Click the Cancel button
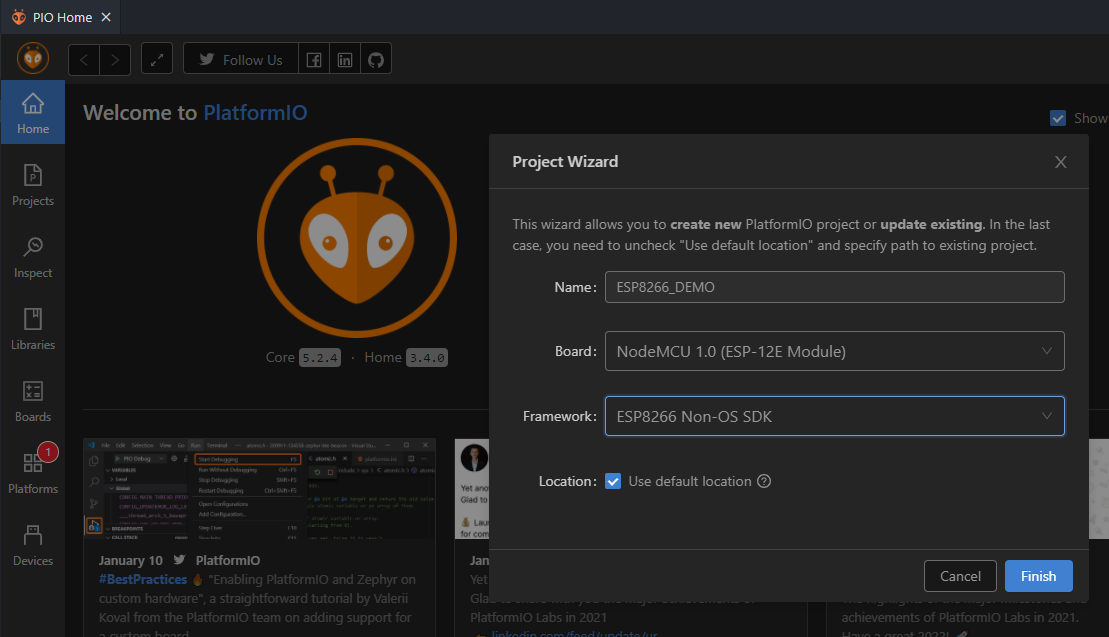The width and height of the screenshot is (1109, 637). 960,576
